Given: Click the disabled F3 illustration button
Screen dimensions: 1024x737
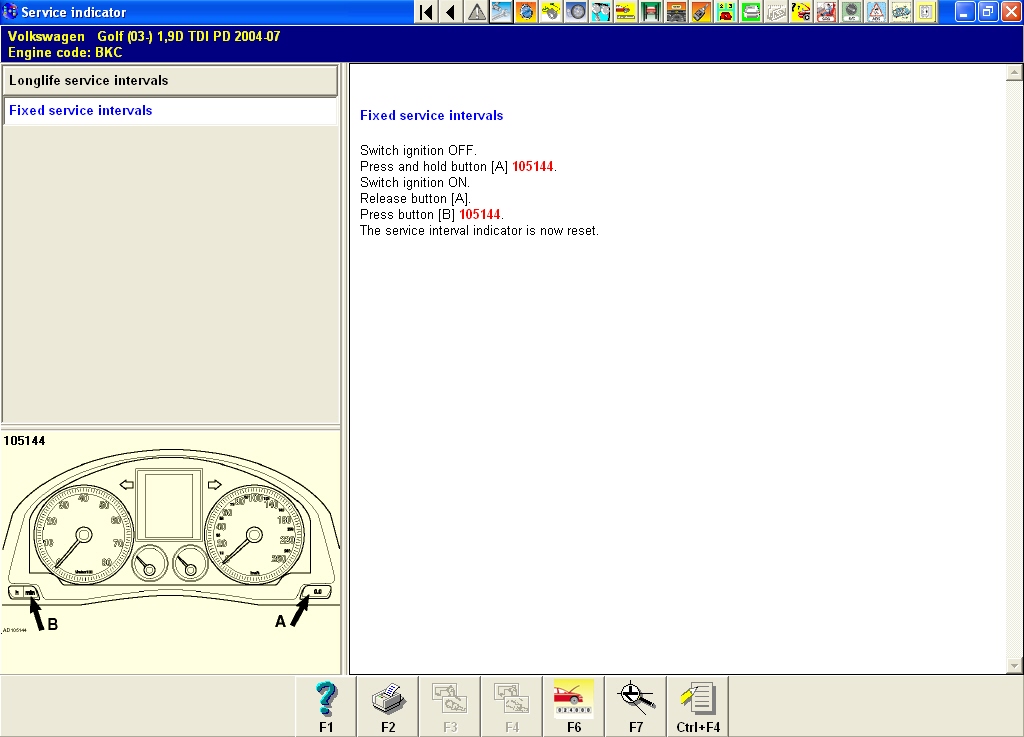Looking at the screenshot, I should 450,706.
